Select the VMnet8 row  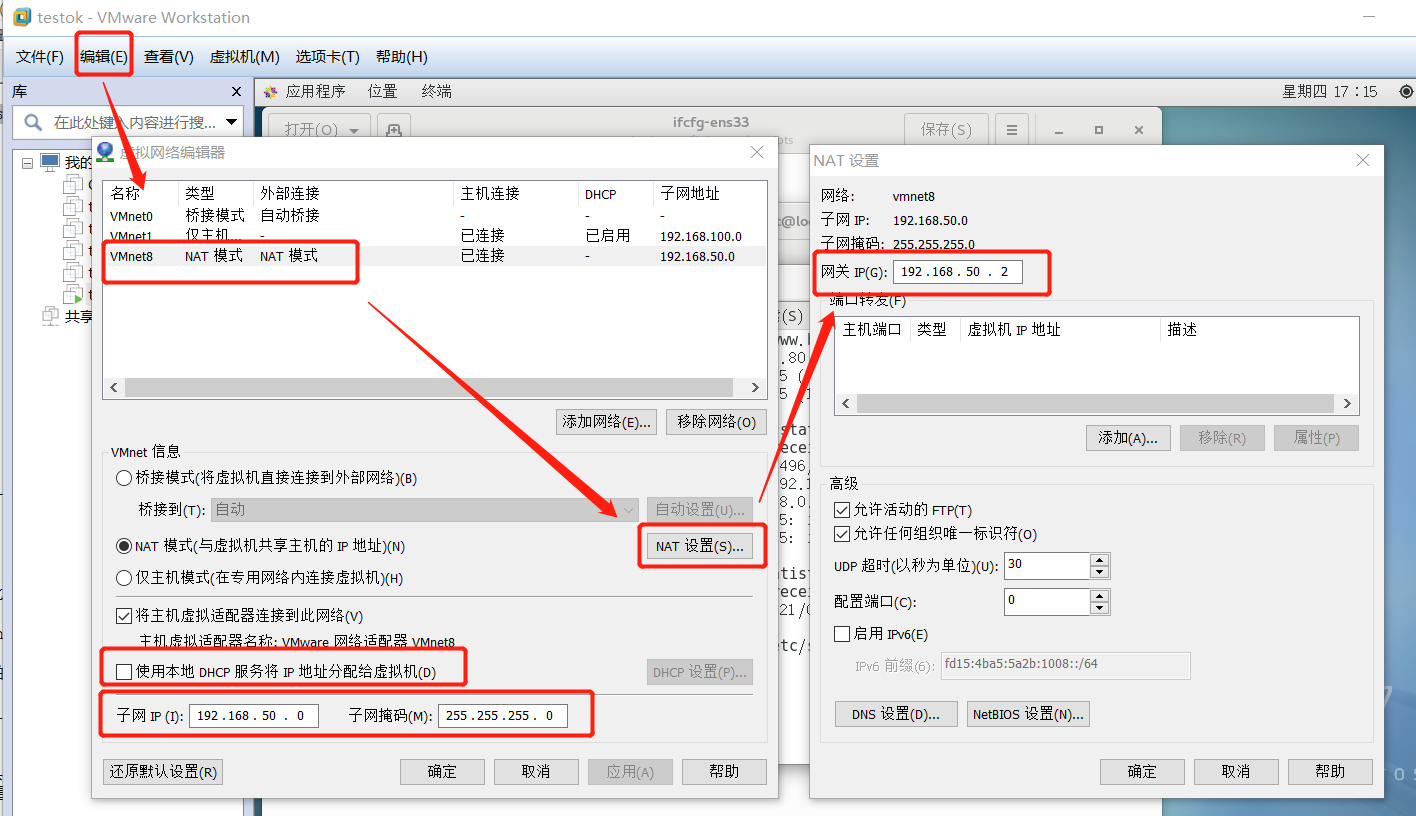tap(435, 256)
